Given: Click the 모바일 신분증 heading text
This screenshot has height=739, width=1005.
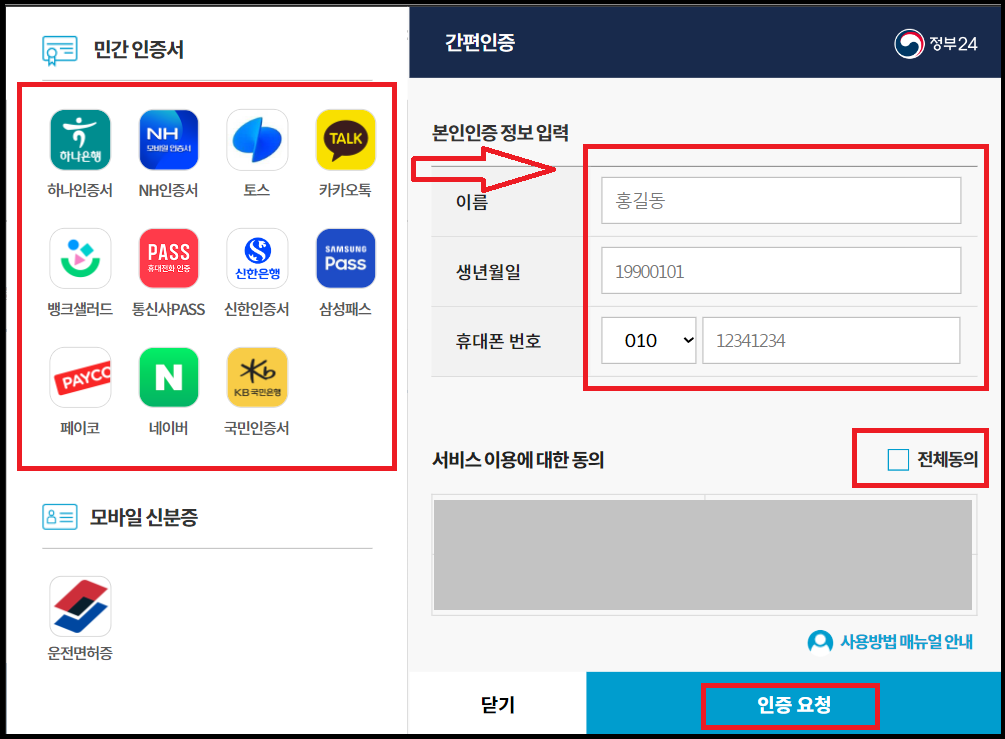Looking at the screenshot, I should [144, 517].
